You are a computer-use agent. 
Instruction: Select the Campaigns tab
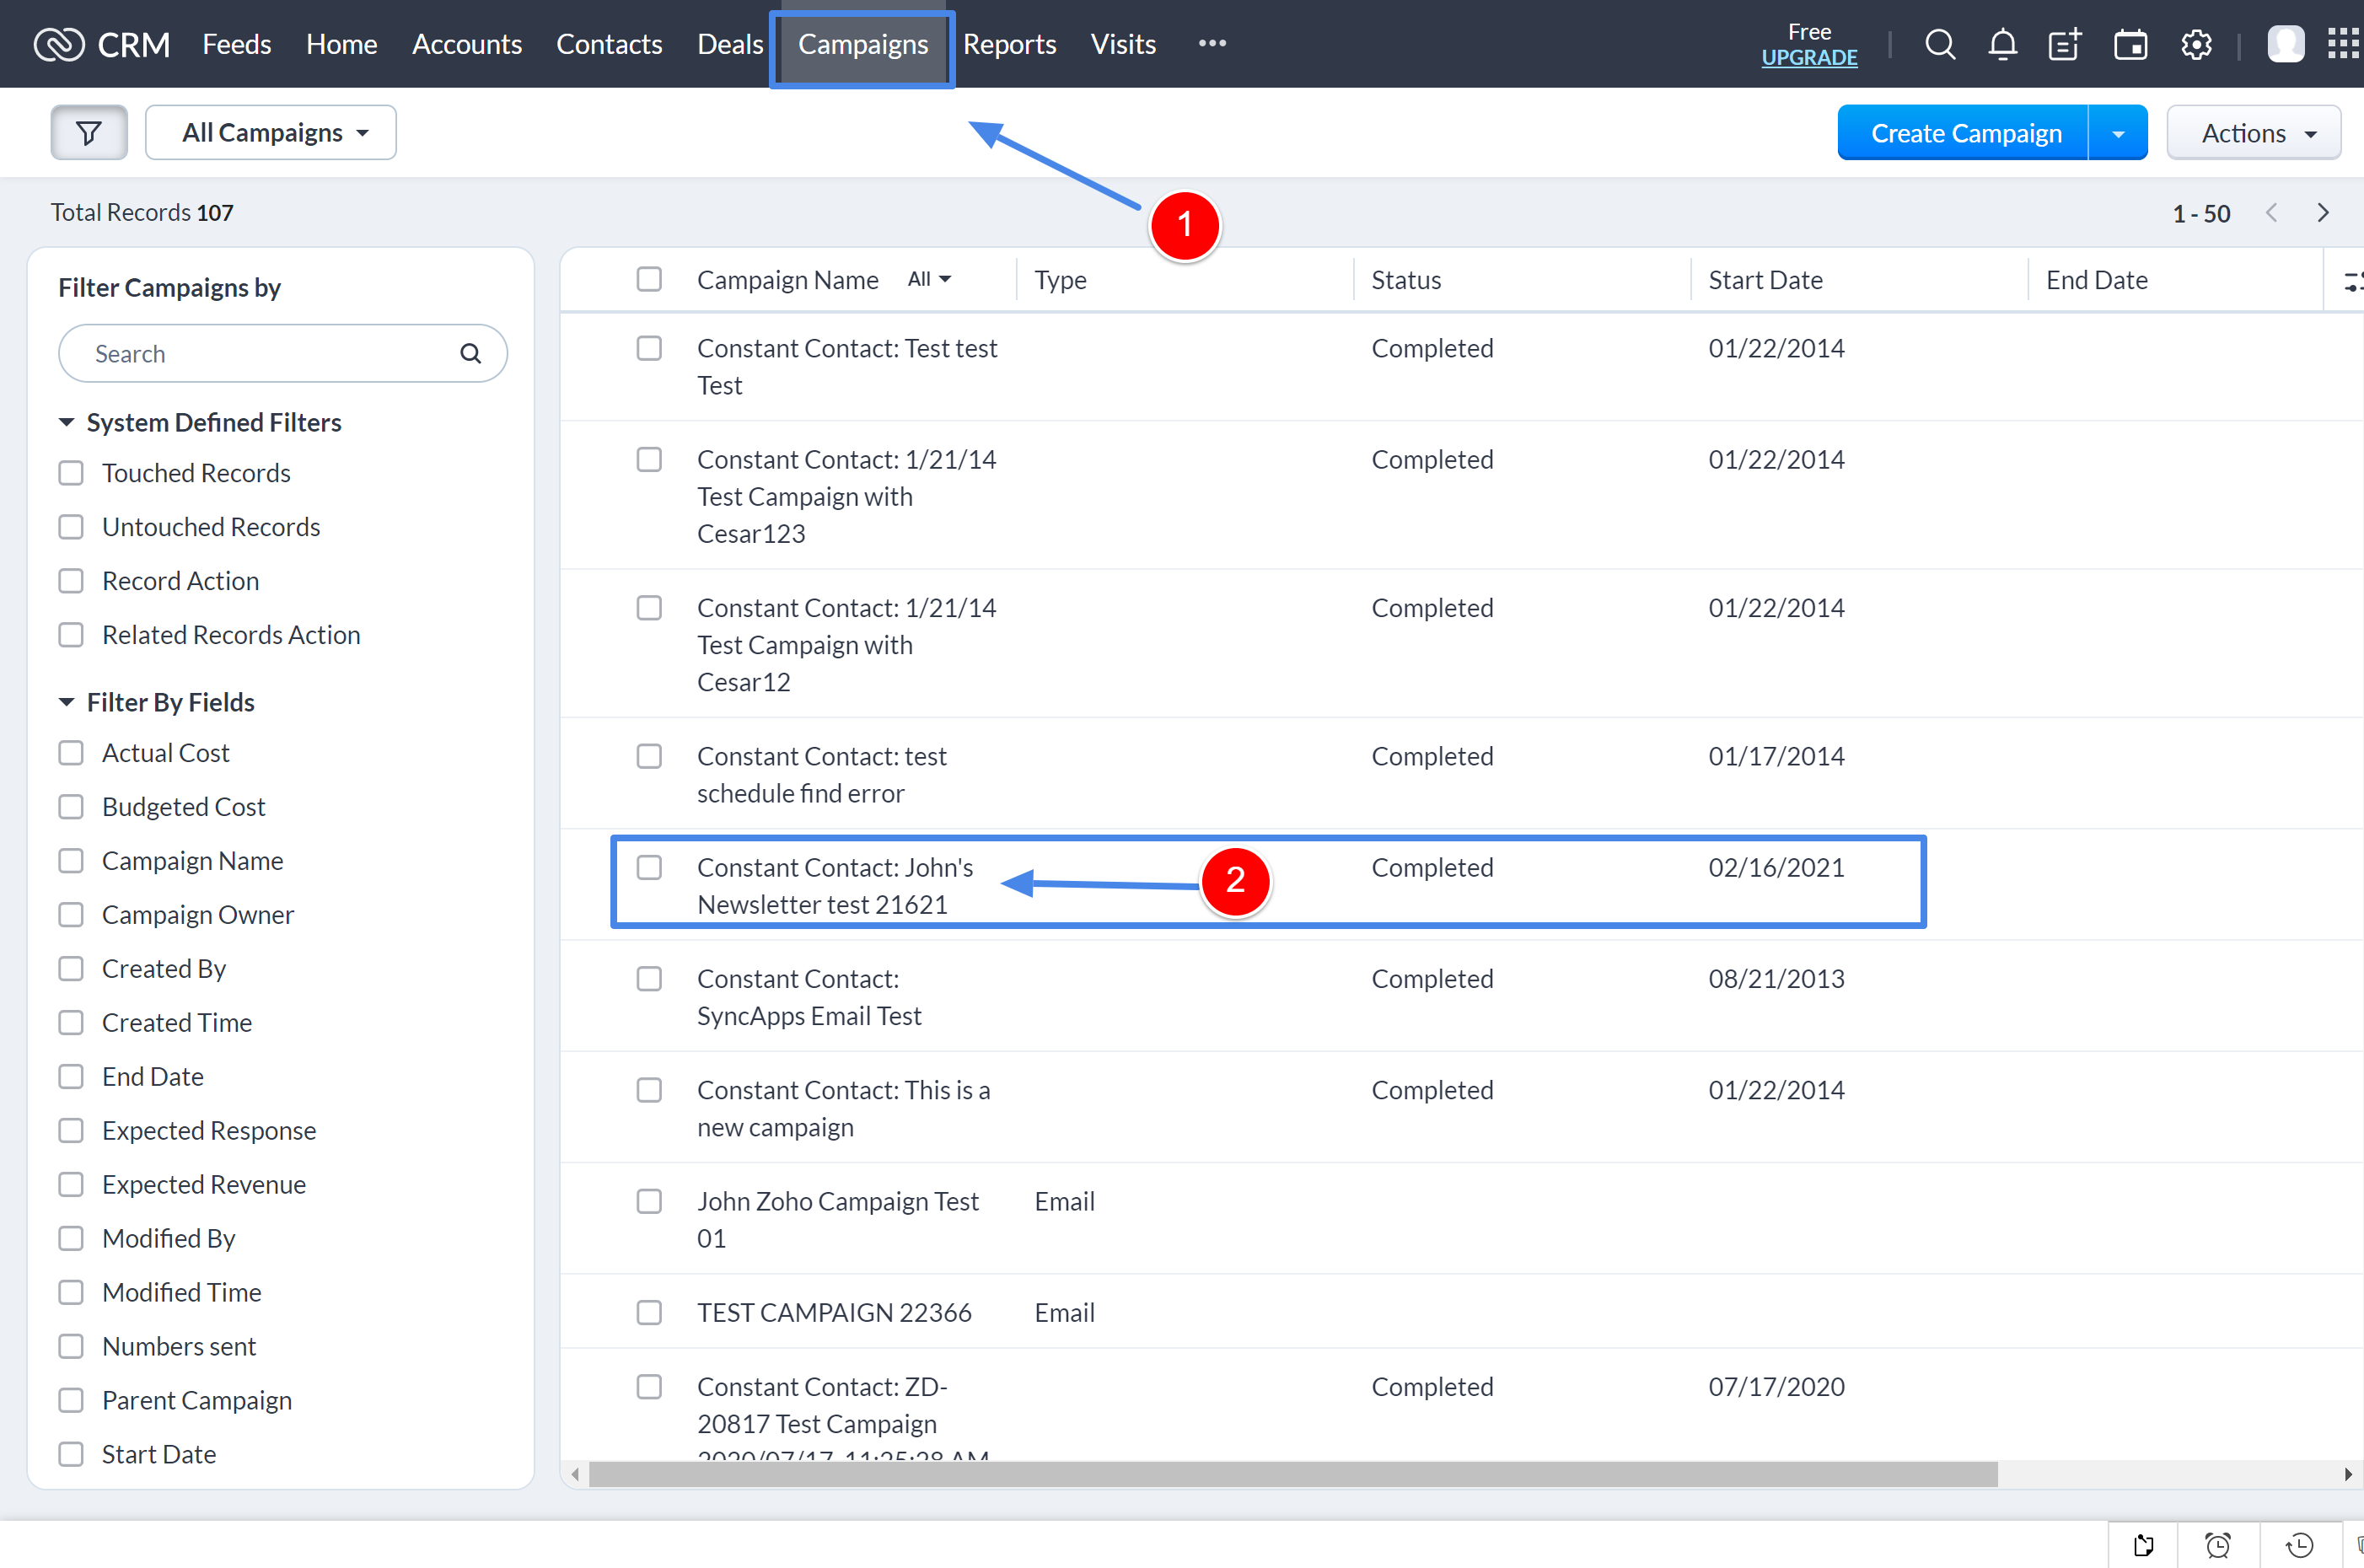863,44
